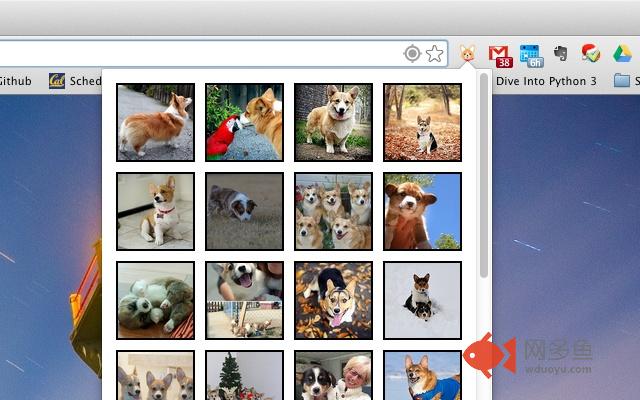Image resolution: width=640 pixels, height=400 pixels.
Task: Open the Gmail checker extension icon
Action: pyautogui.click(x=500, y=56)
